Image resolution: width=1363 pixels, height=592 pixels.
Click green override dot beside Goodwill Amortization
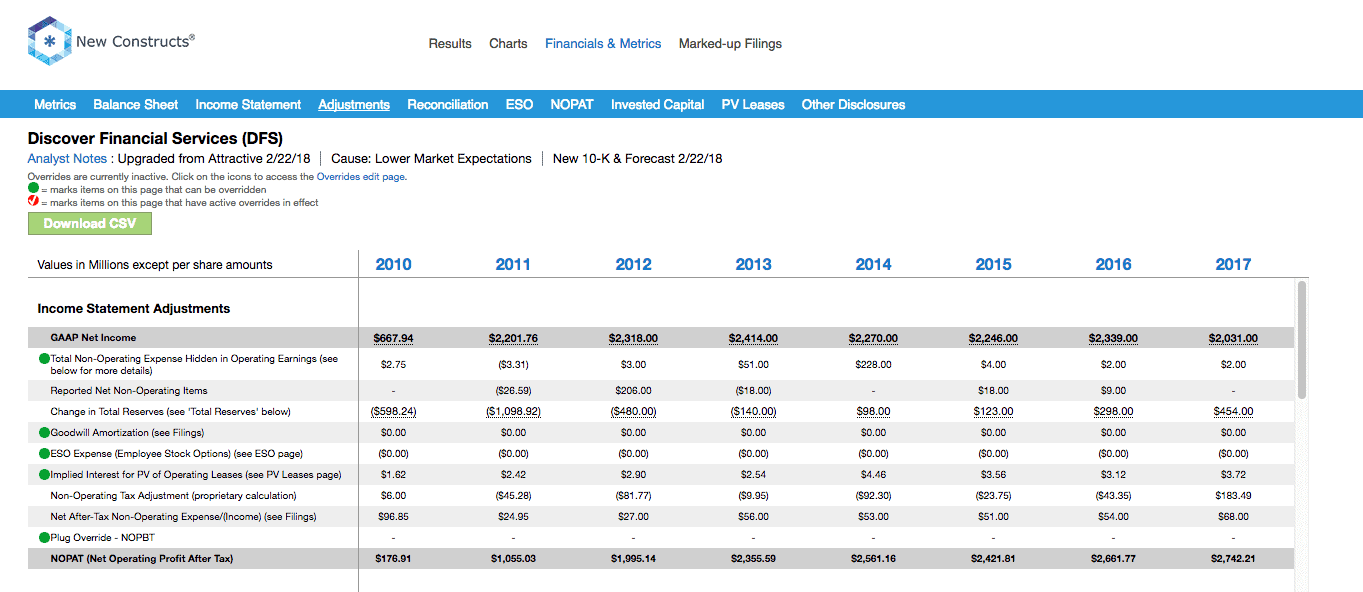pos(44,433)
